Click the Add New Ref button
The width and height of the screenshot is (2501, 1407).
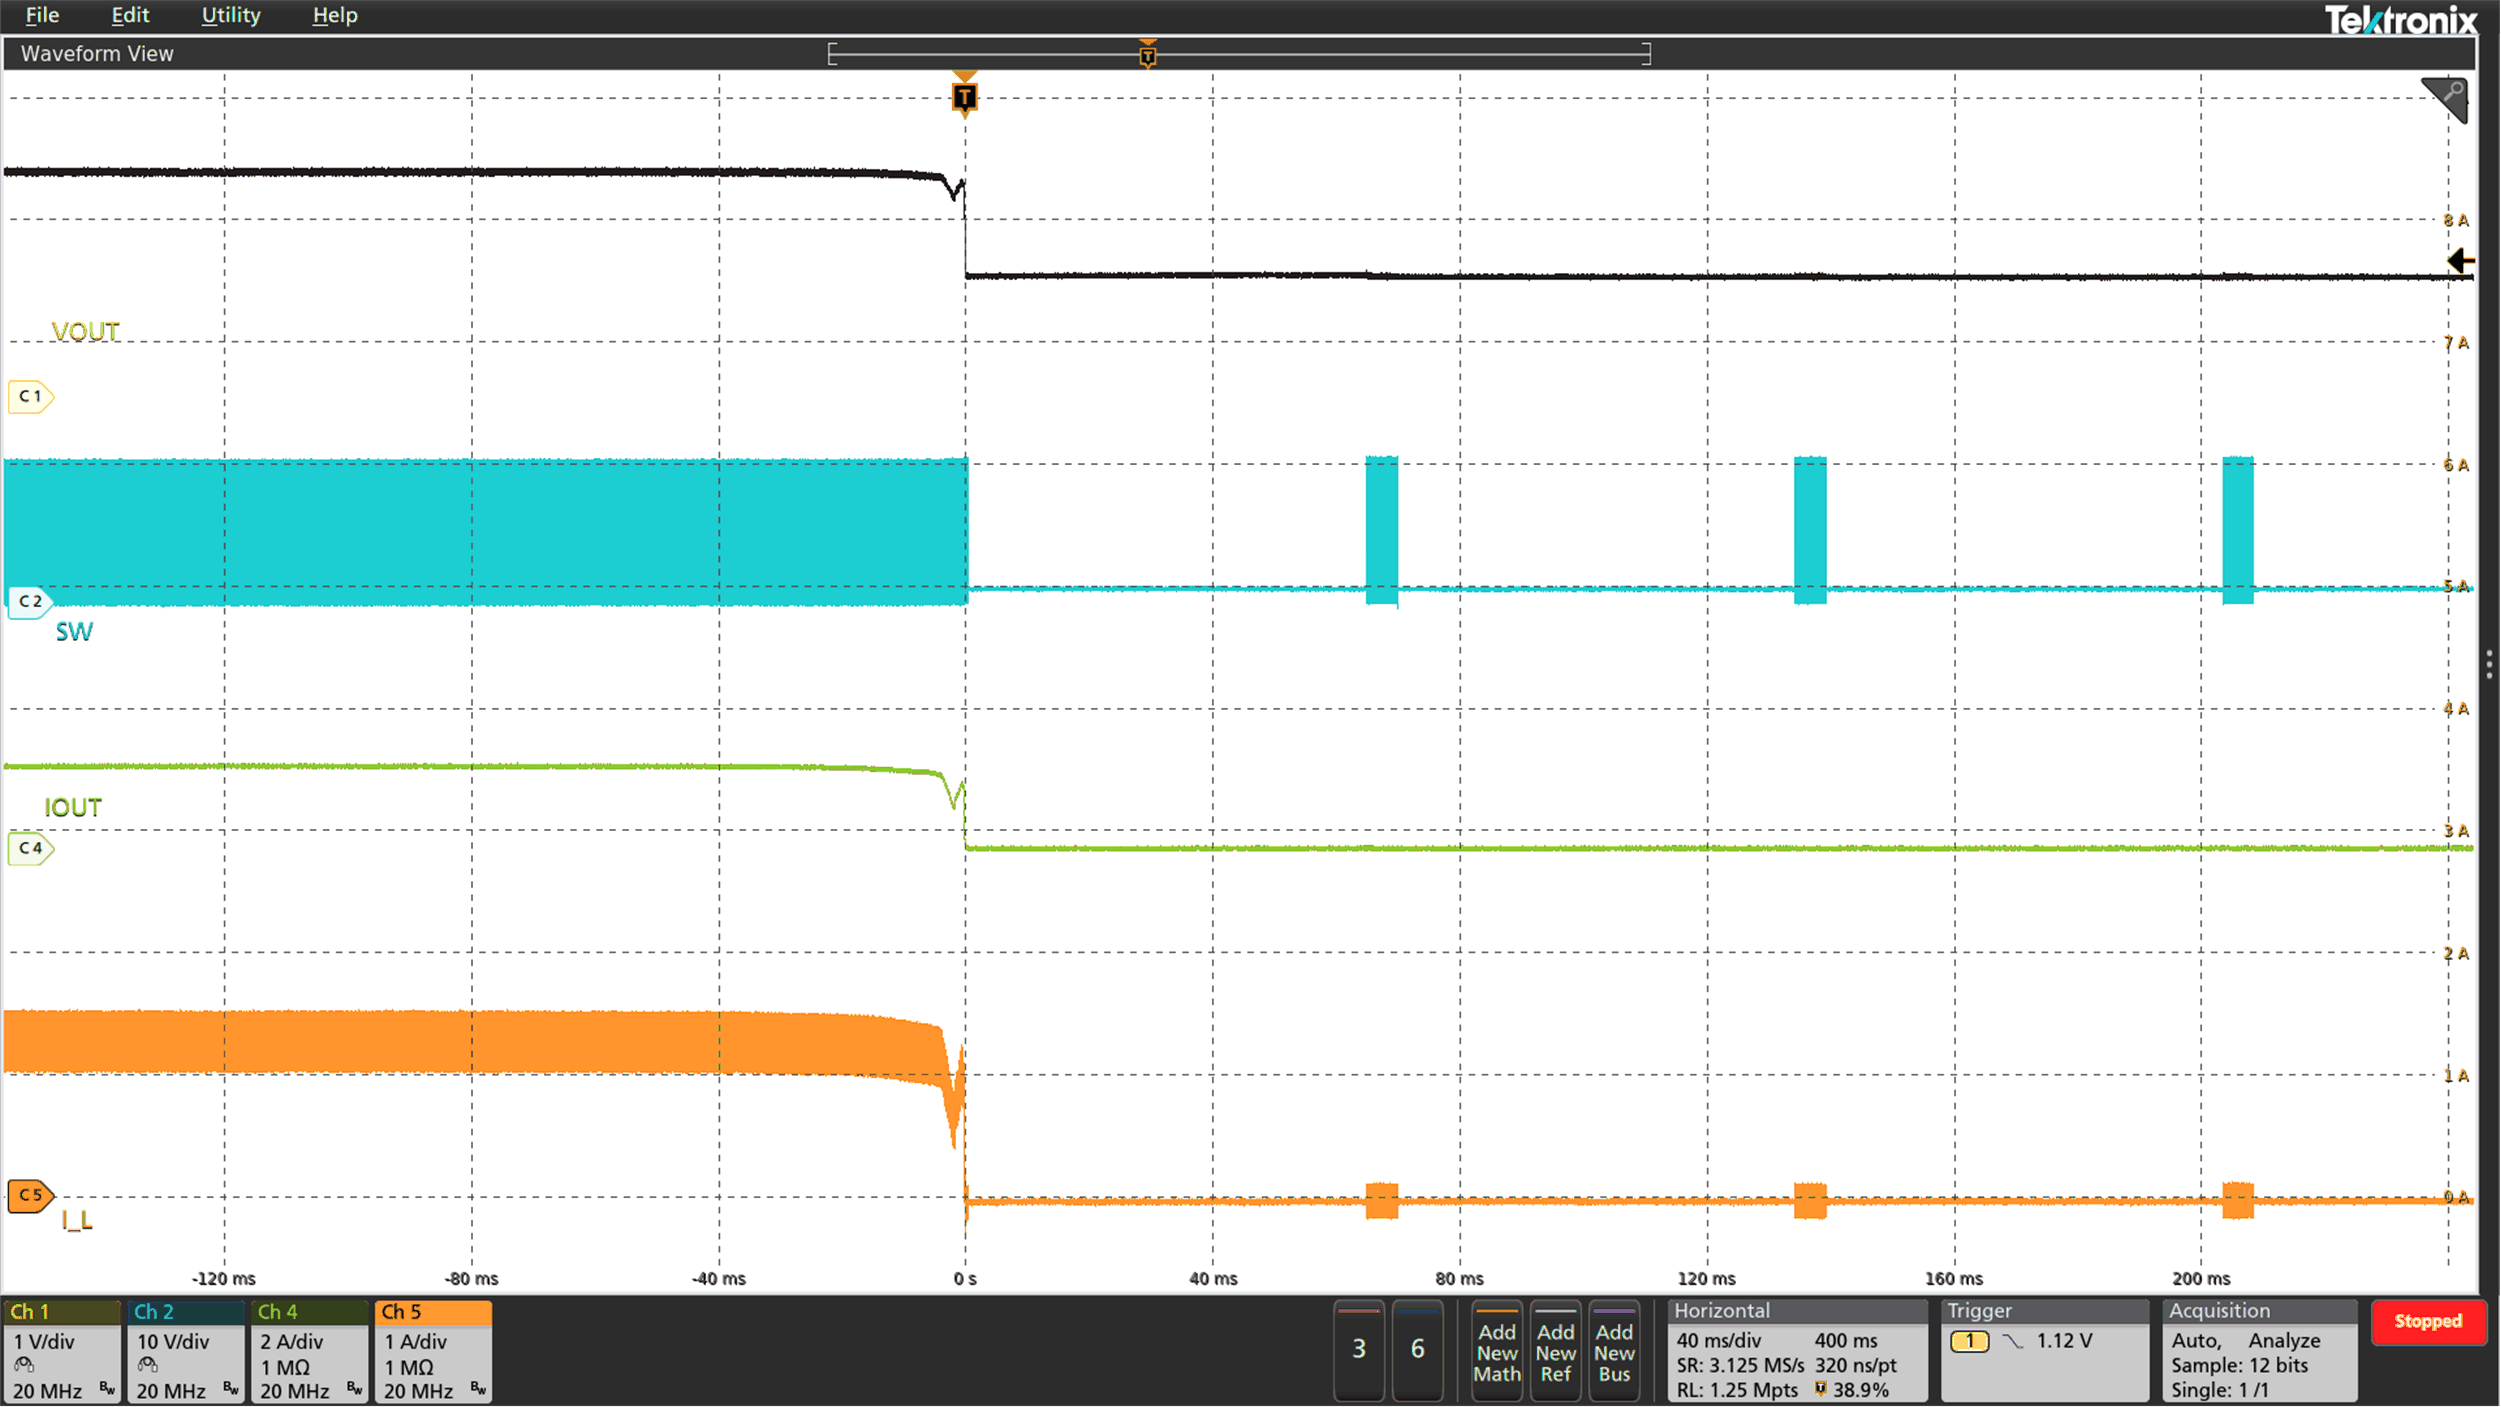(1556, 1352)
